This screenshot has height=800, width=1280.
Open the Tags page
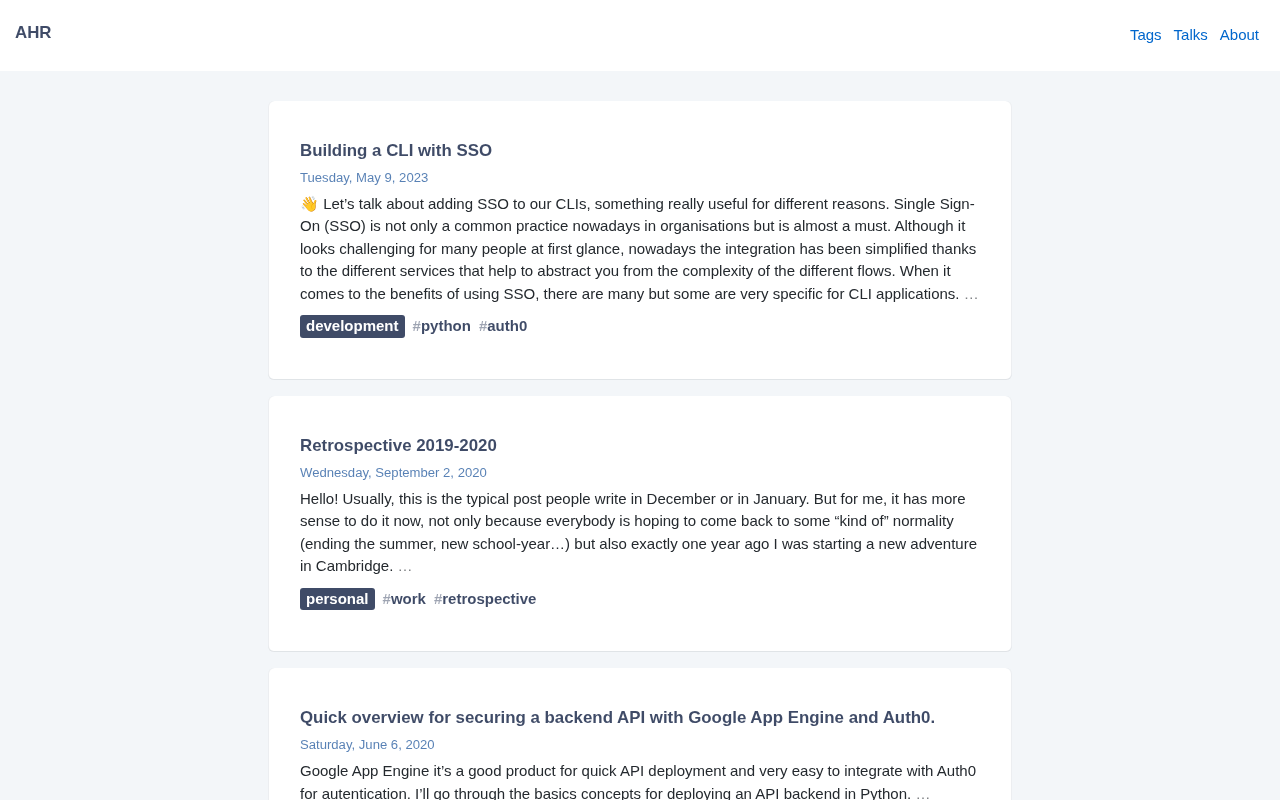pos(1145,35)
